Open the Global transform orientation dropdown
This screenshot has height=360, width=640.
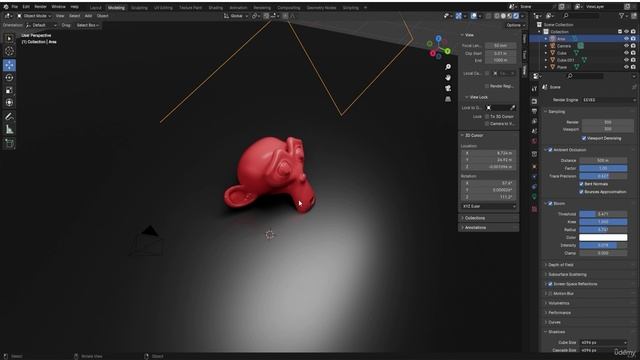coord(236,16)
